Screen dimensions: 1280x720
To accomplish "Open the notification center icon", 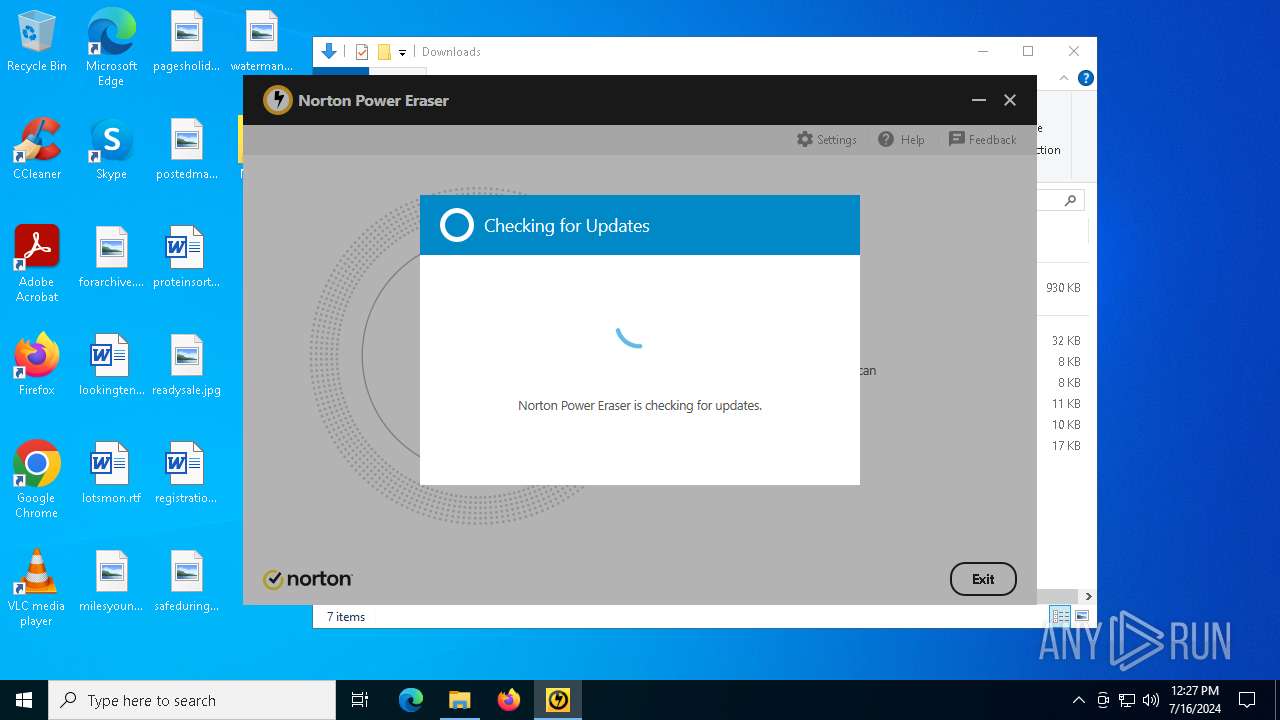I will point(1247,700).
